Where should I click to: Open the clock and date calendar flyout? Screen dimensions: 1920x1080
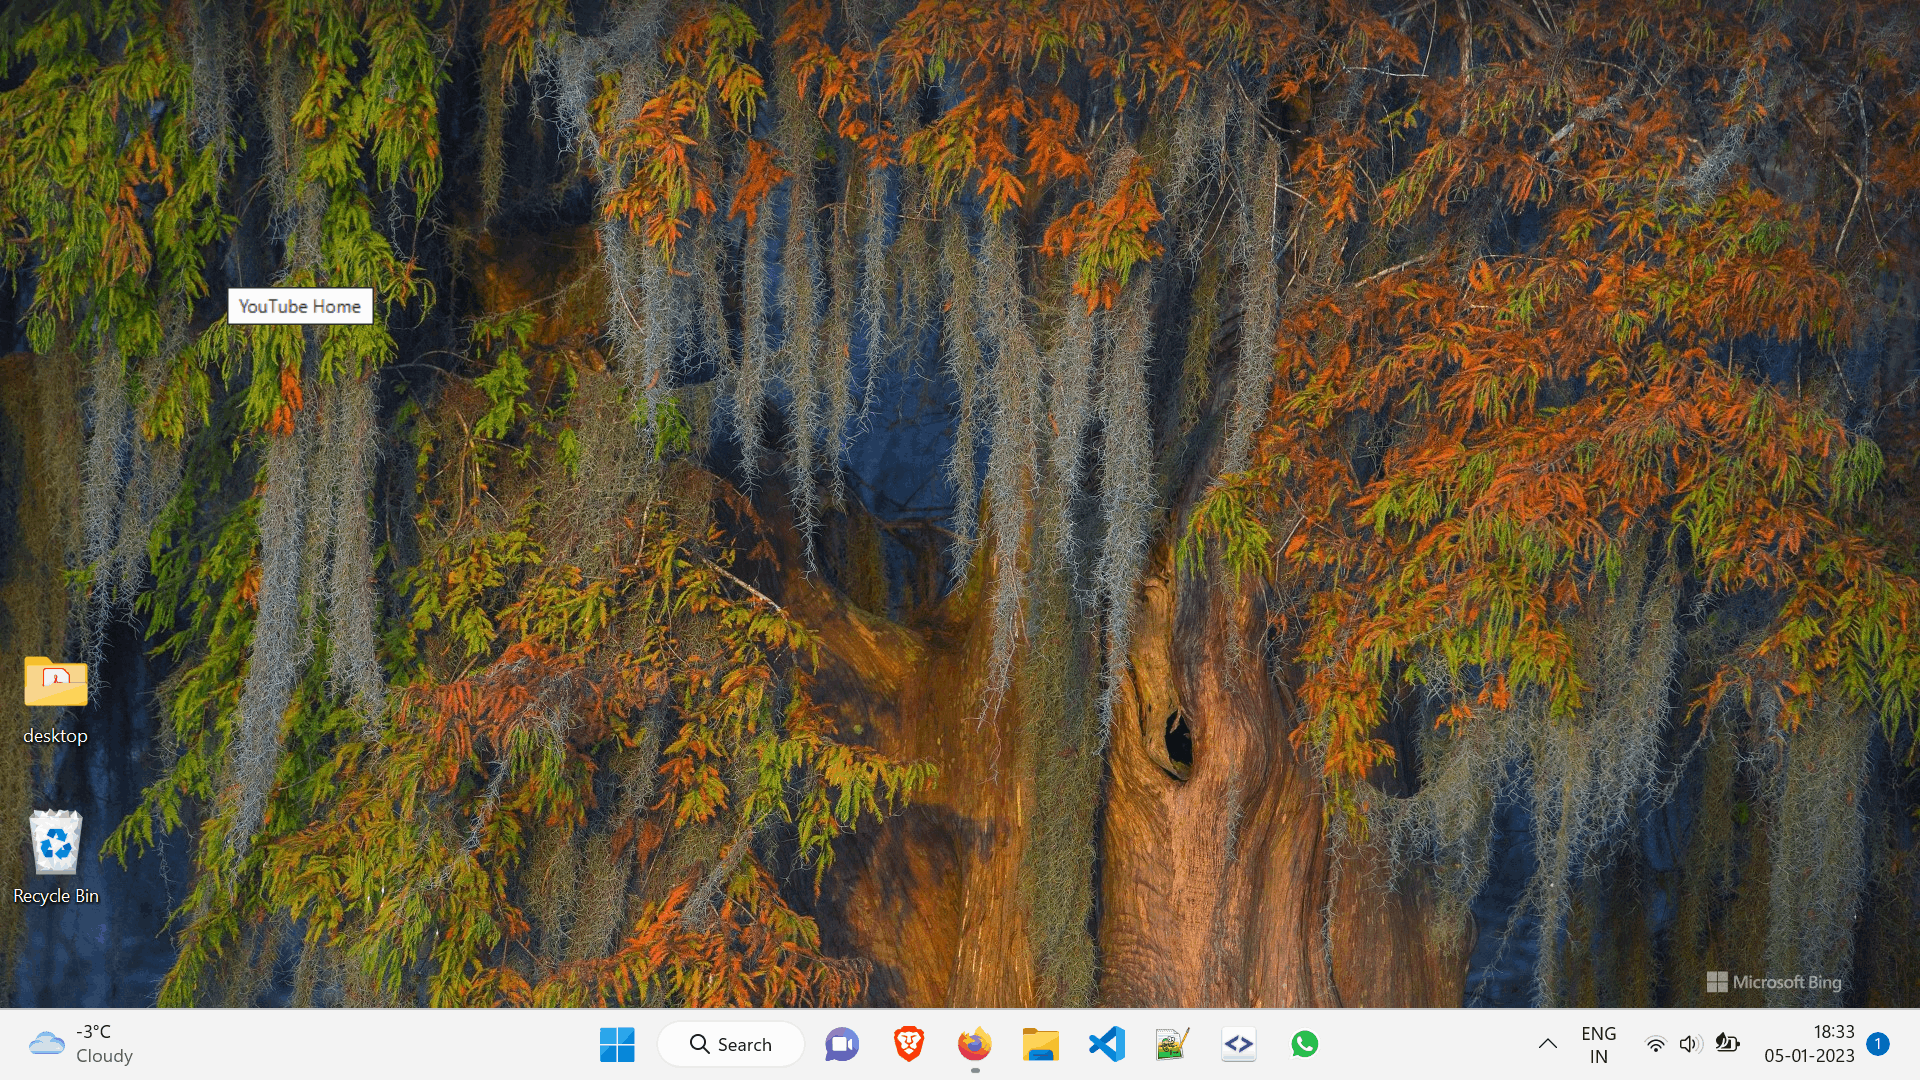1809,1044
